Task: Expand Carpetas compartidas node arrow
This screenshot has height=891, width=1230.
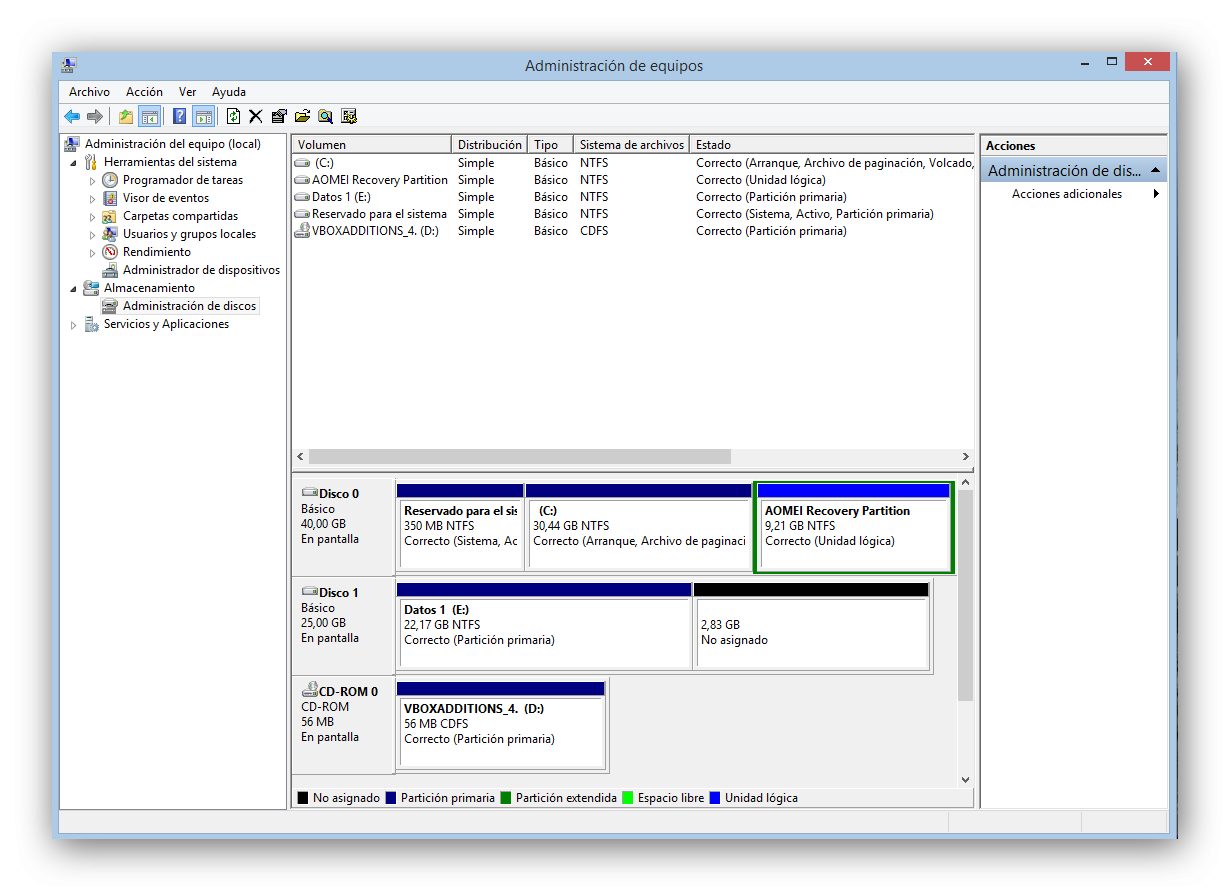Action: pos(92,217)
